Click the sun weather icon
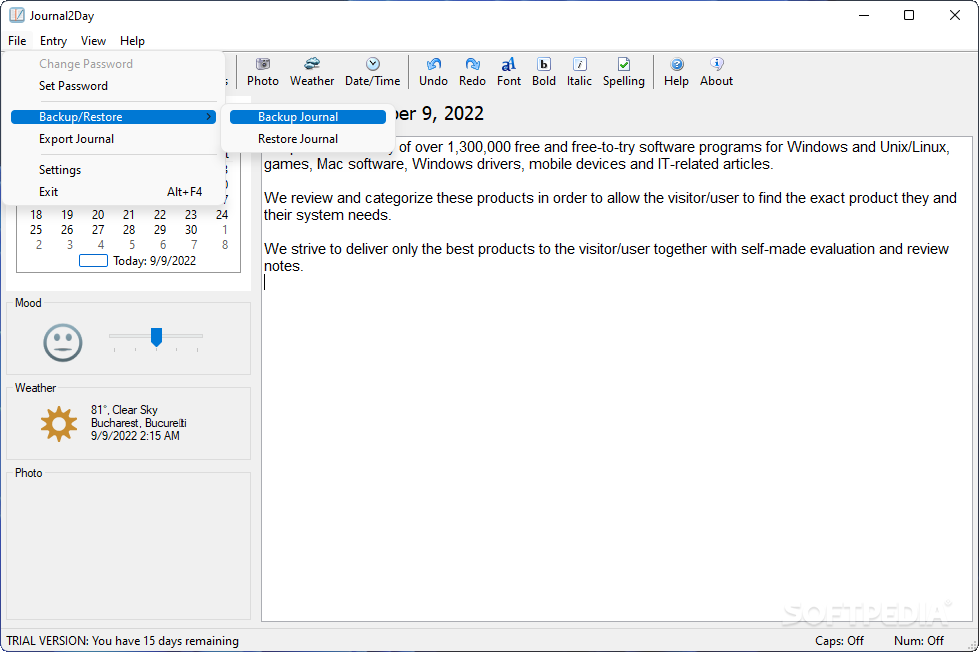 coord(59,423)
